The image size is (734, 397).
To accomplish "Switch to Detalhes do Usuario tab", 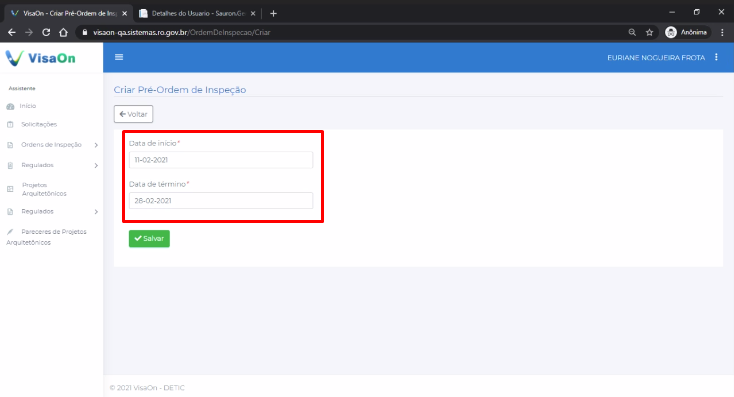I will tap(198, 14).
